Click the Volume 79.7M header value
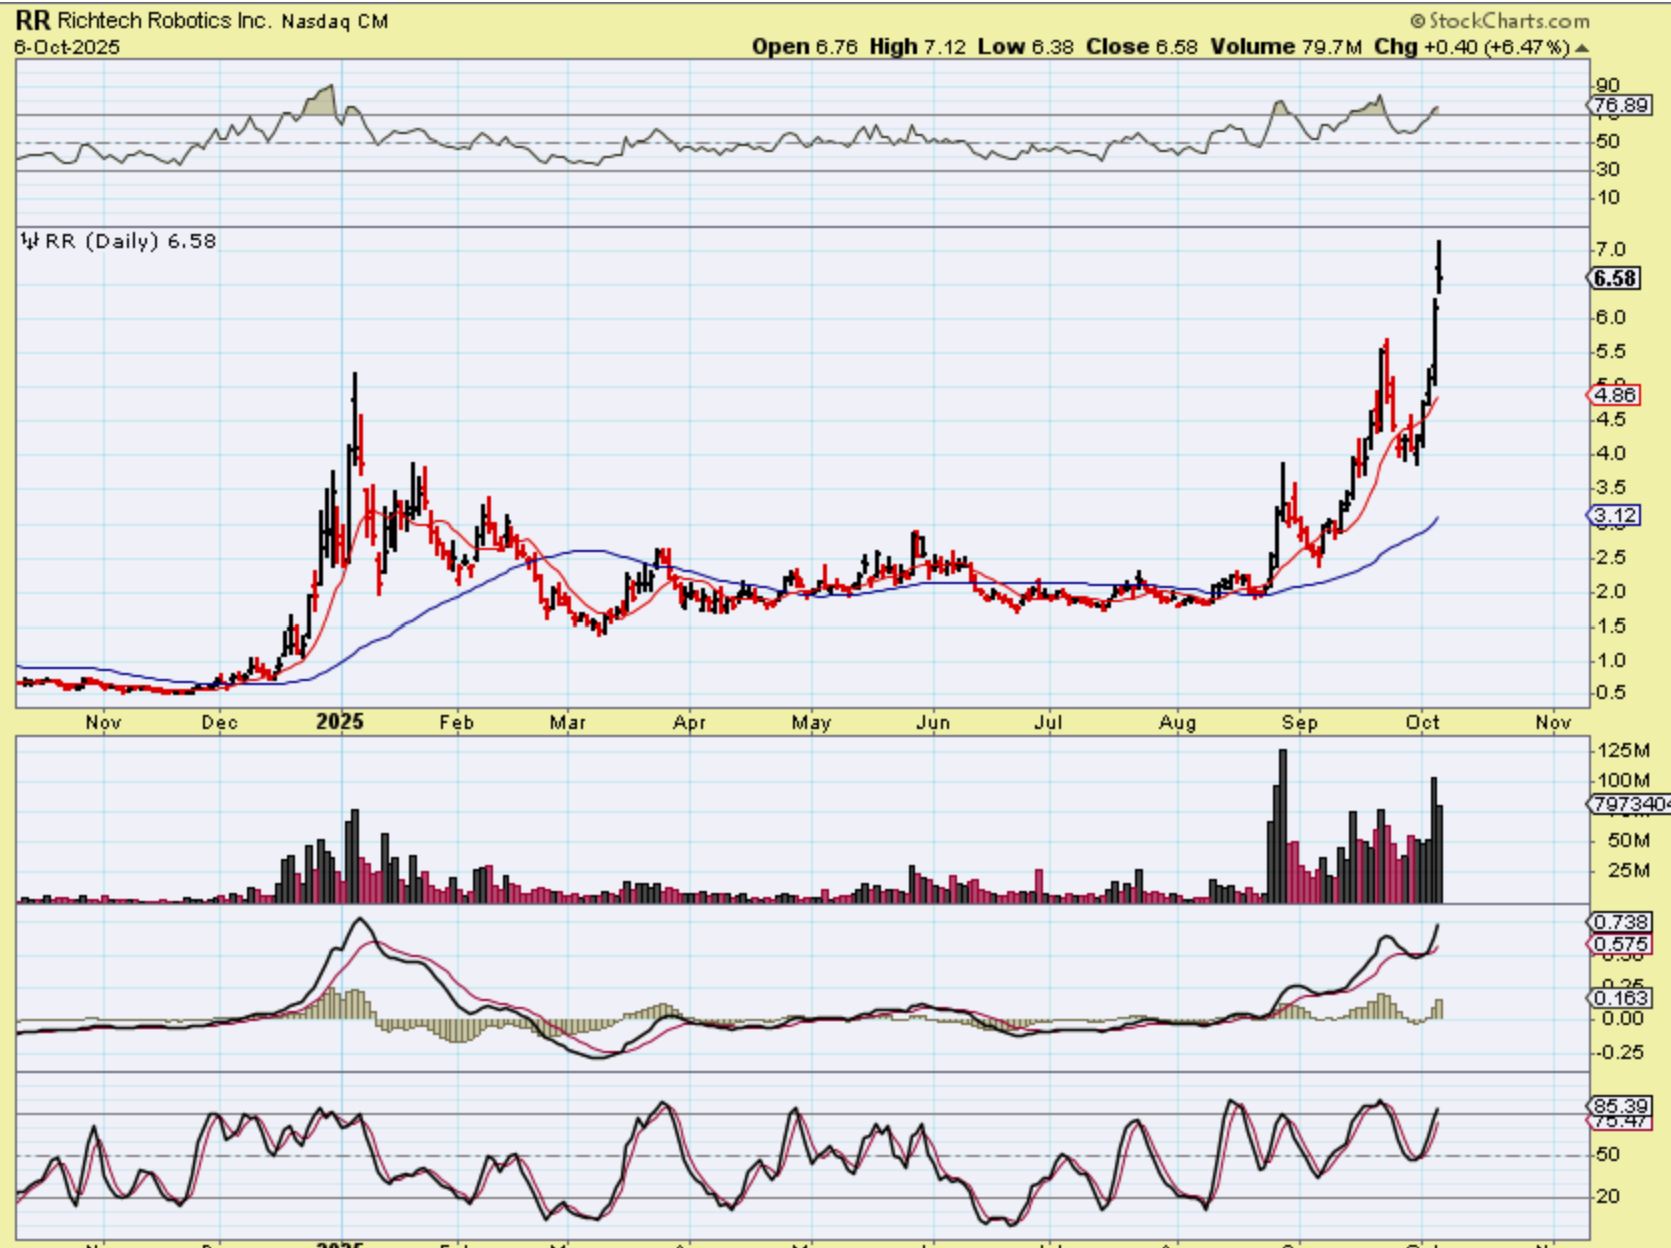The image size is (1671, 1248). click(x=1286, y=47)
